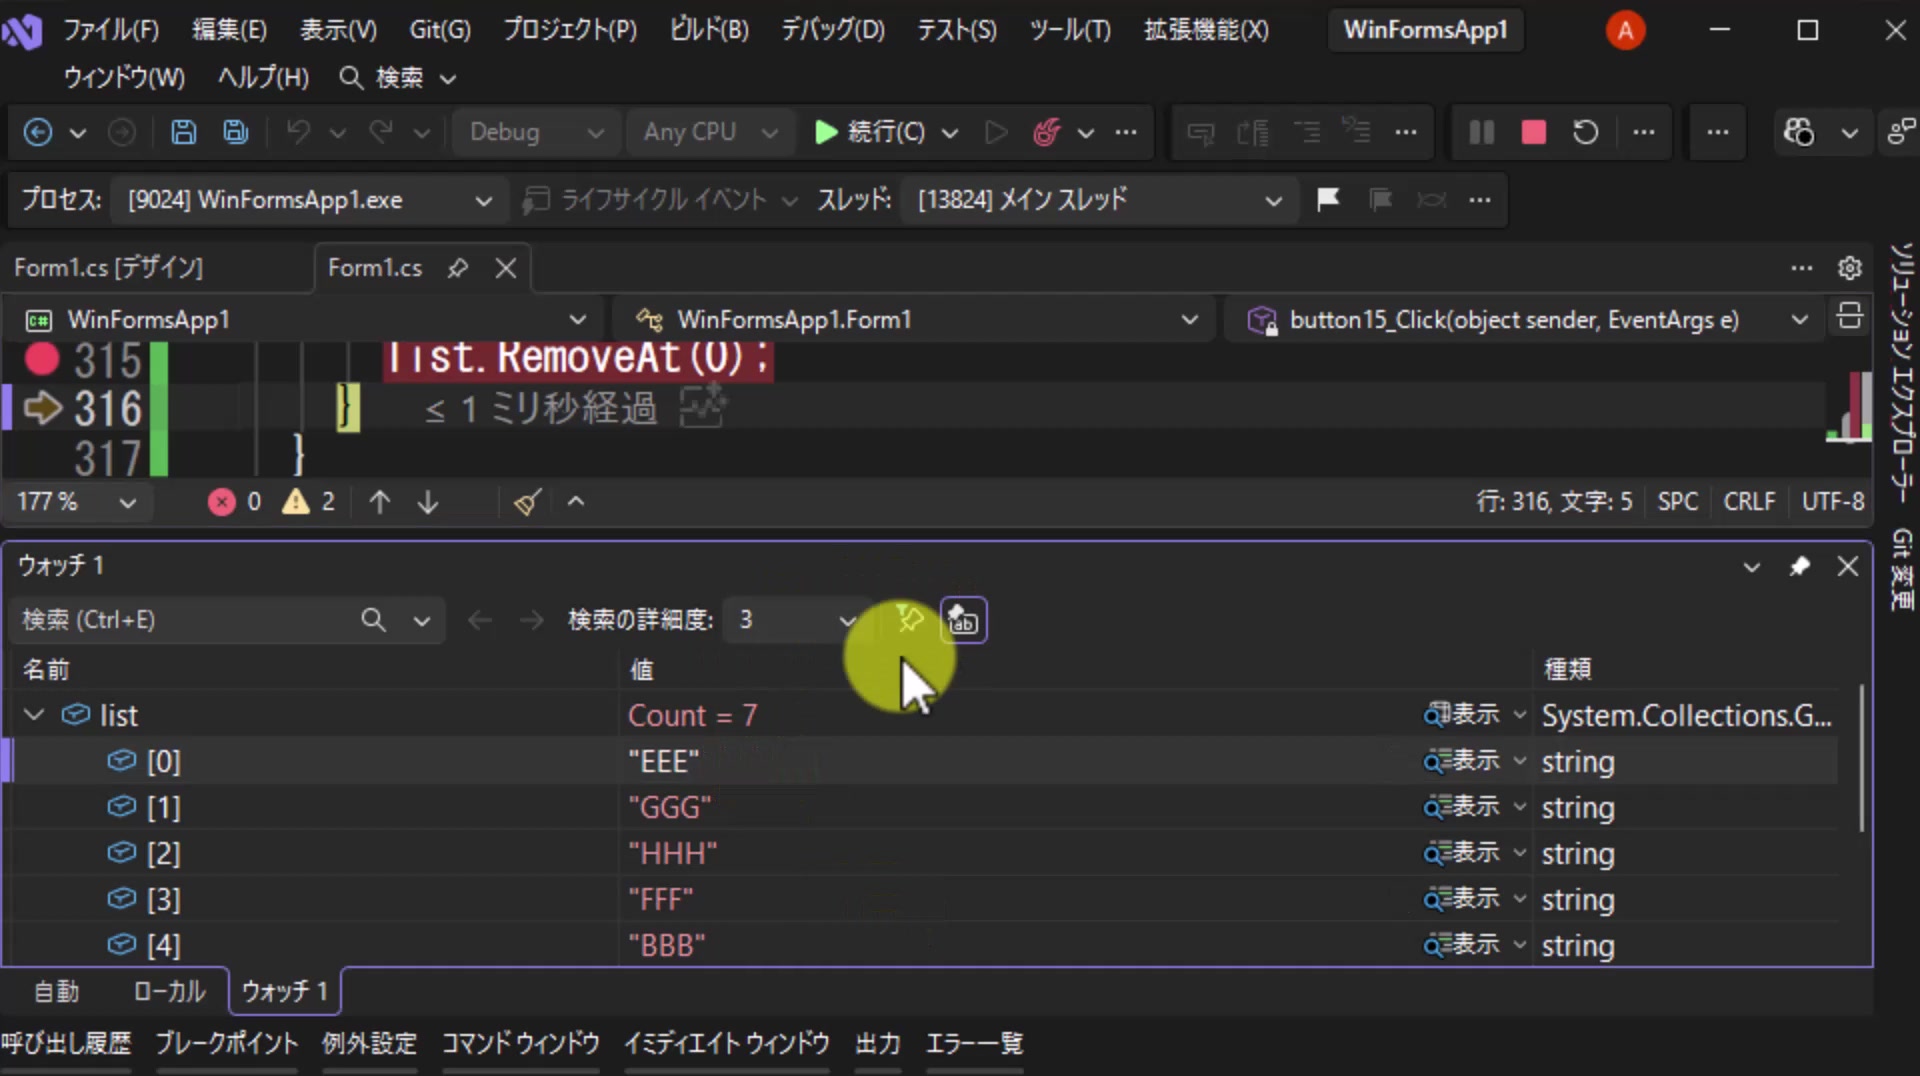Click the 続行(C) continue button

870,132
